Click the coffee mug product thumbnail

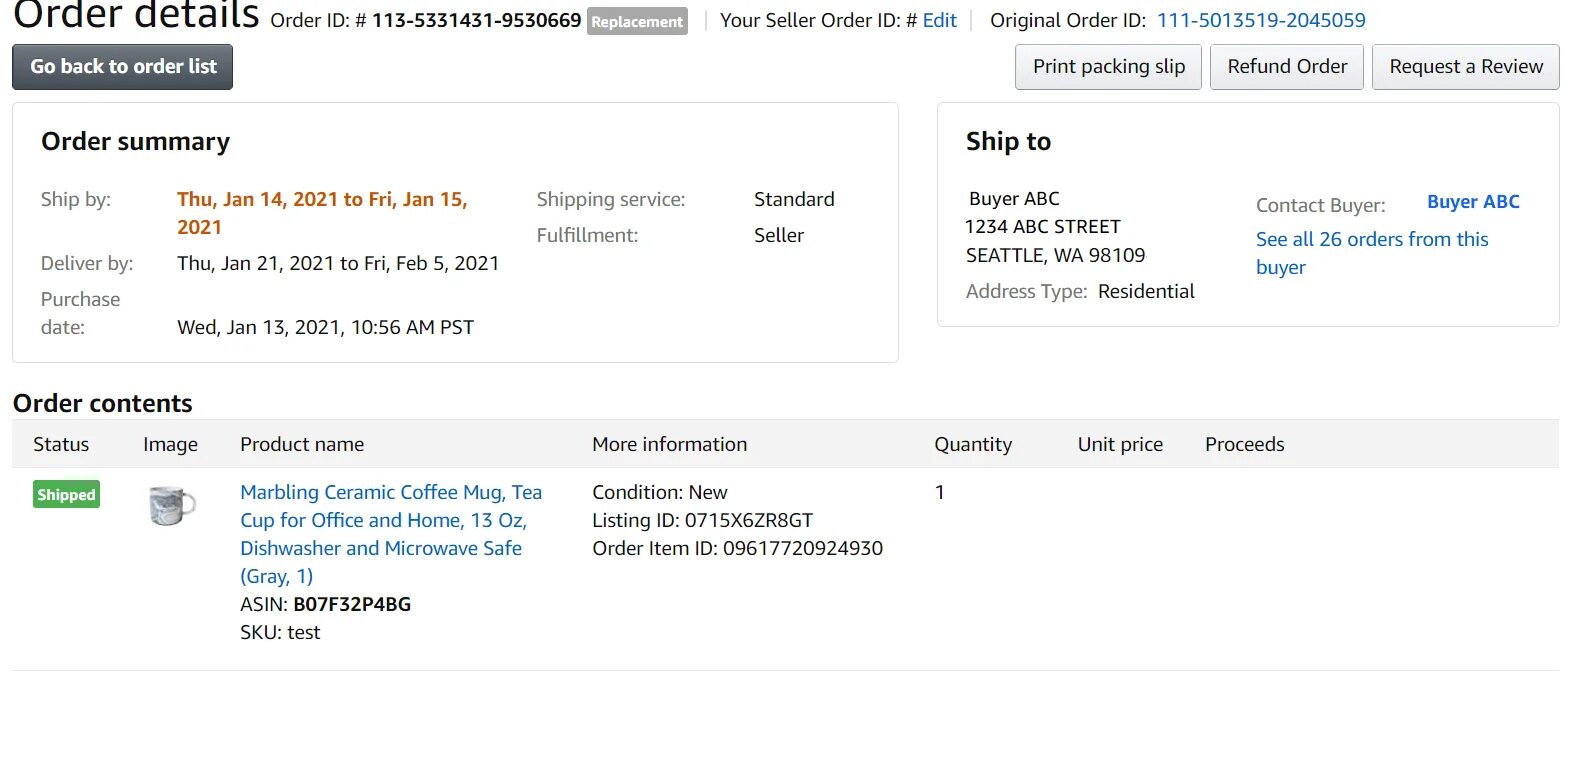(172, 505)
